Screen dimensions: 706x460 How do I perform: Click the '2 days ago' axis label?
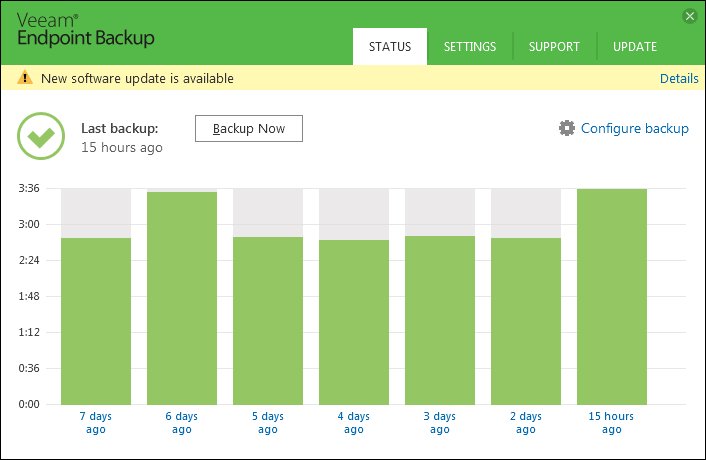[x=526, y=423]
